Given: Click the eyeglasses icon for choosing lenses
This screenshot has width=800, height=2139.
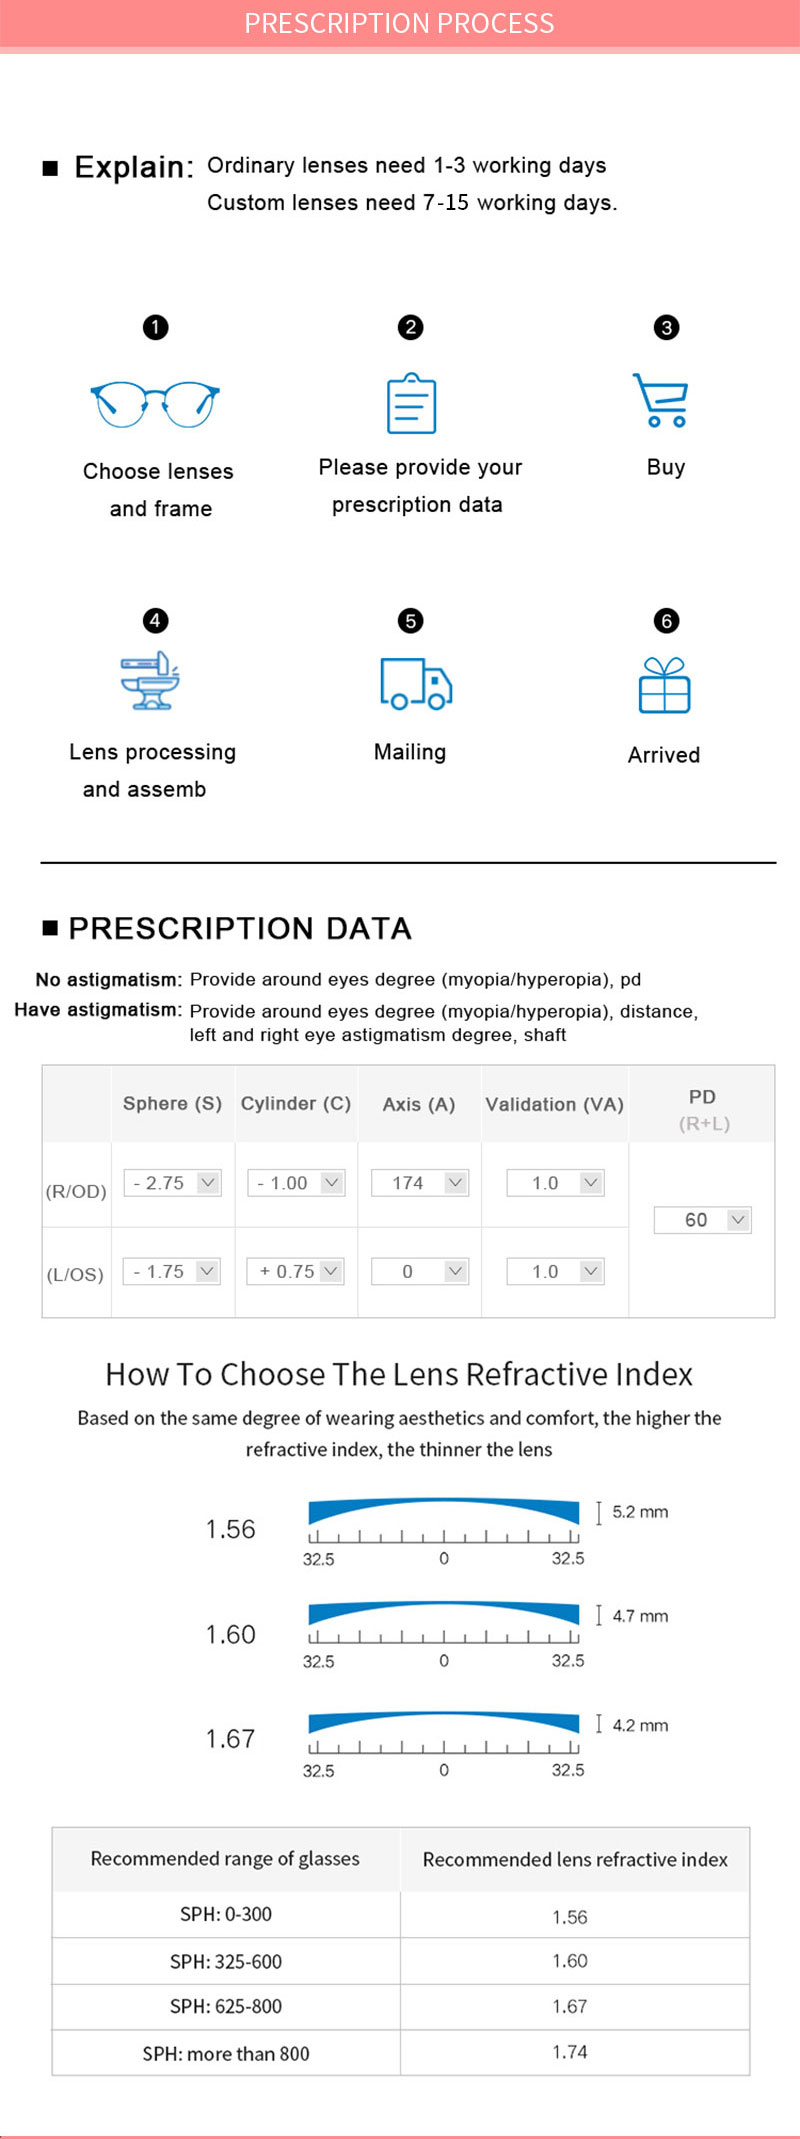Looking at the screenshot, I should tap(155, 404).
